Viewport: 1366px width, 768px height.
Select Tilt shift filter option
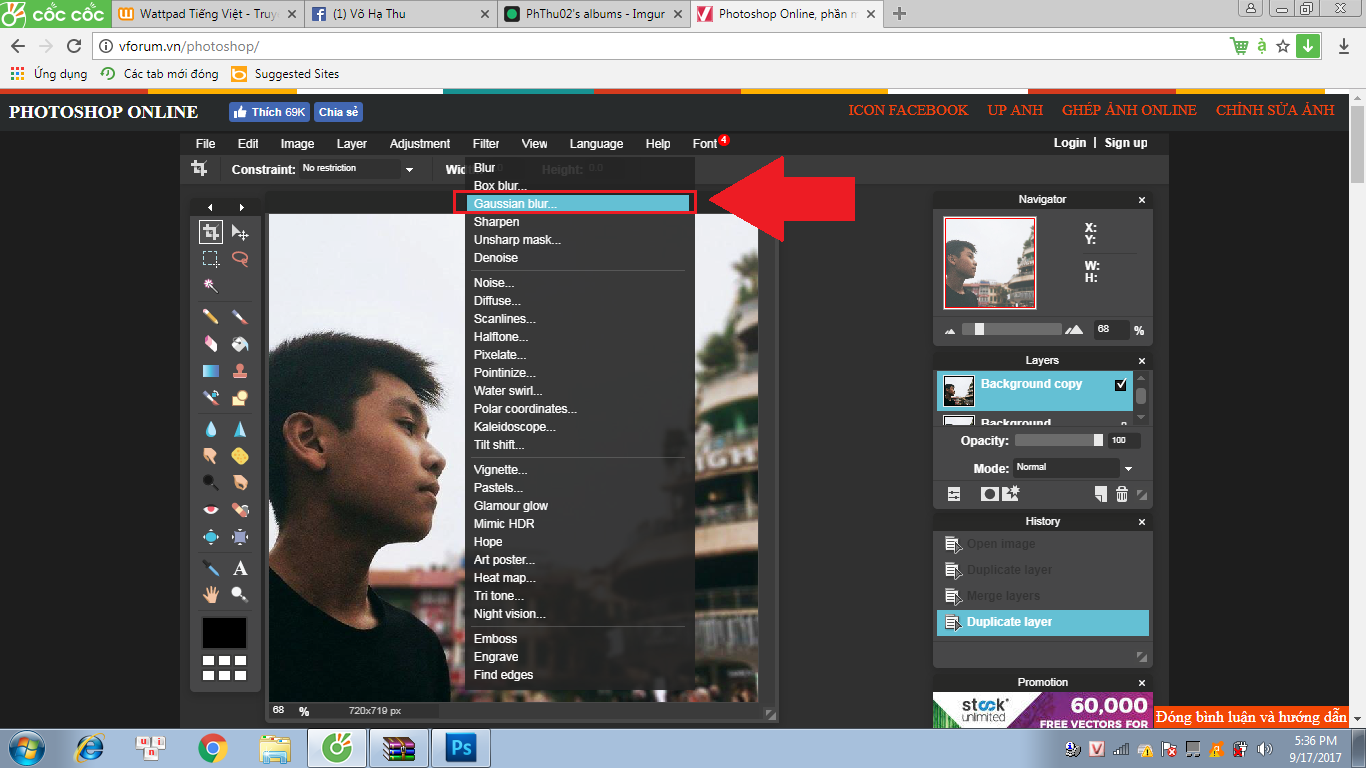click(499, 445)
